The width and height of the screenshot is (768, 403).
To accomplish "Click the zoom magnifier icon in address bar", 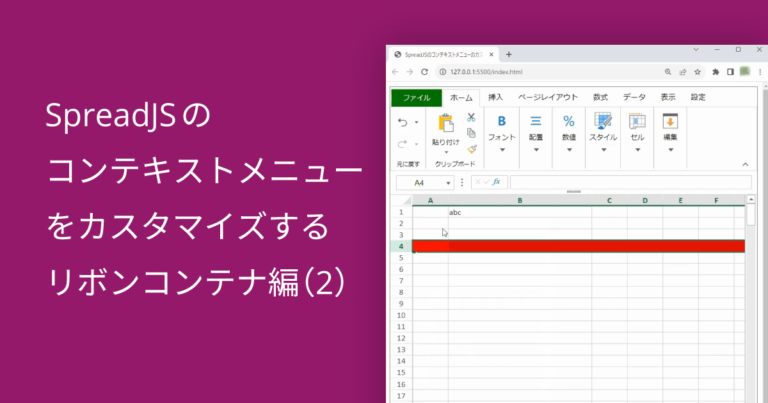I will (668, 72).
